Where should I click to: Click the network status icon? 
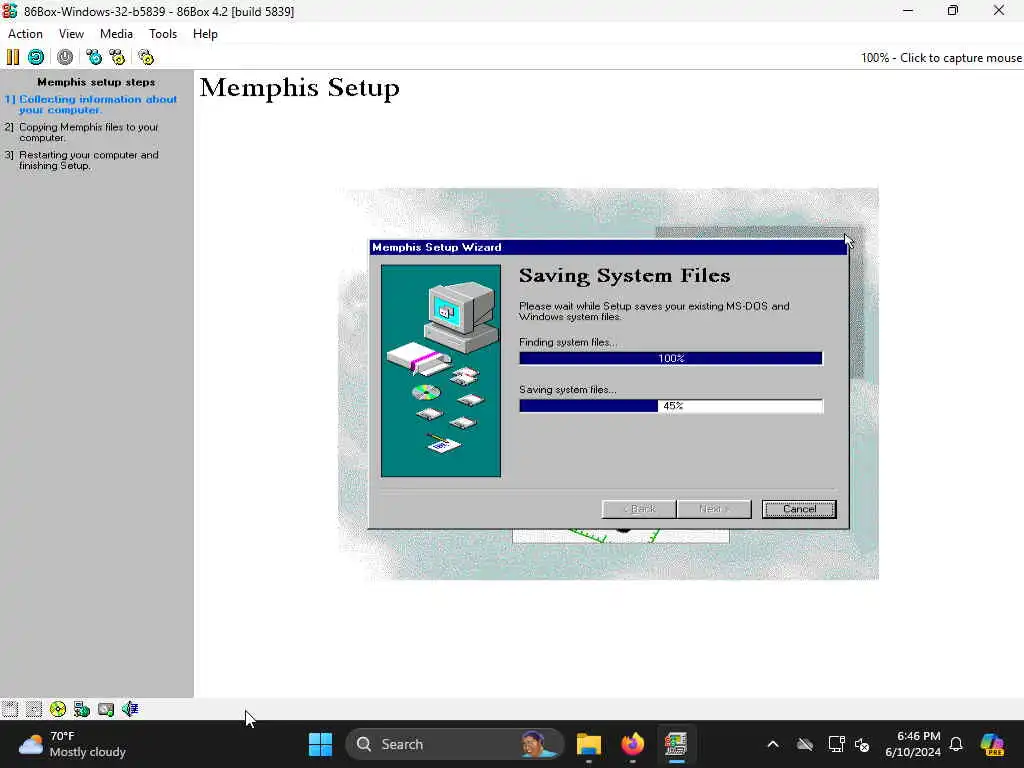pos(82,709)
